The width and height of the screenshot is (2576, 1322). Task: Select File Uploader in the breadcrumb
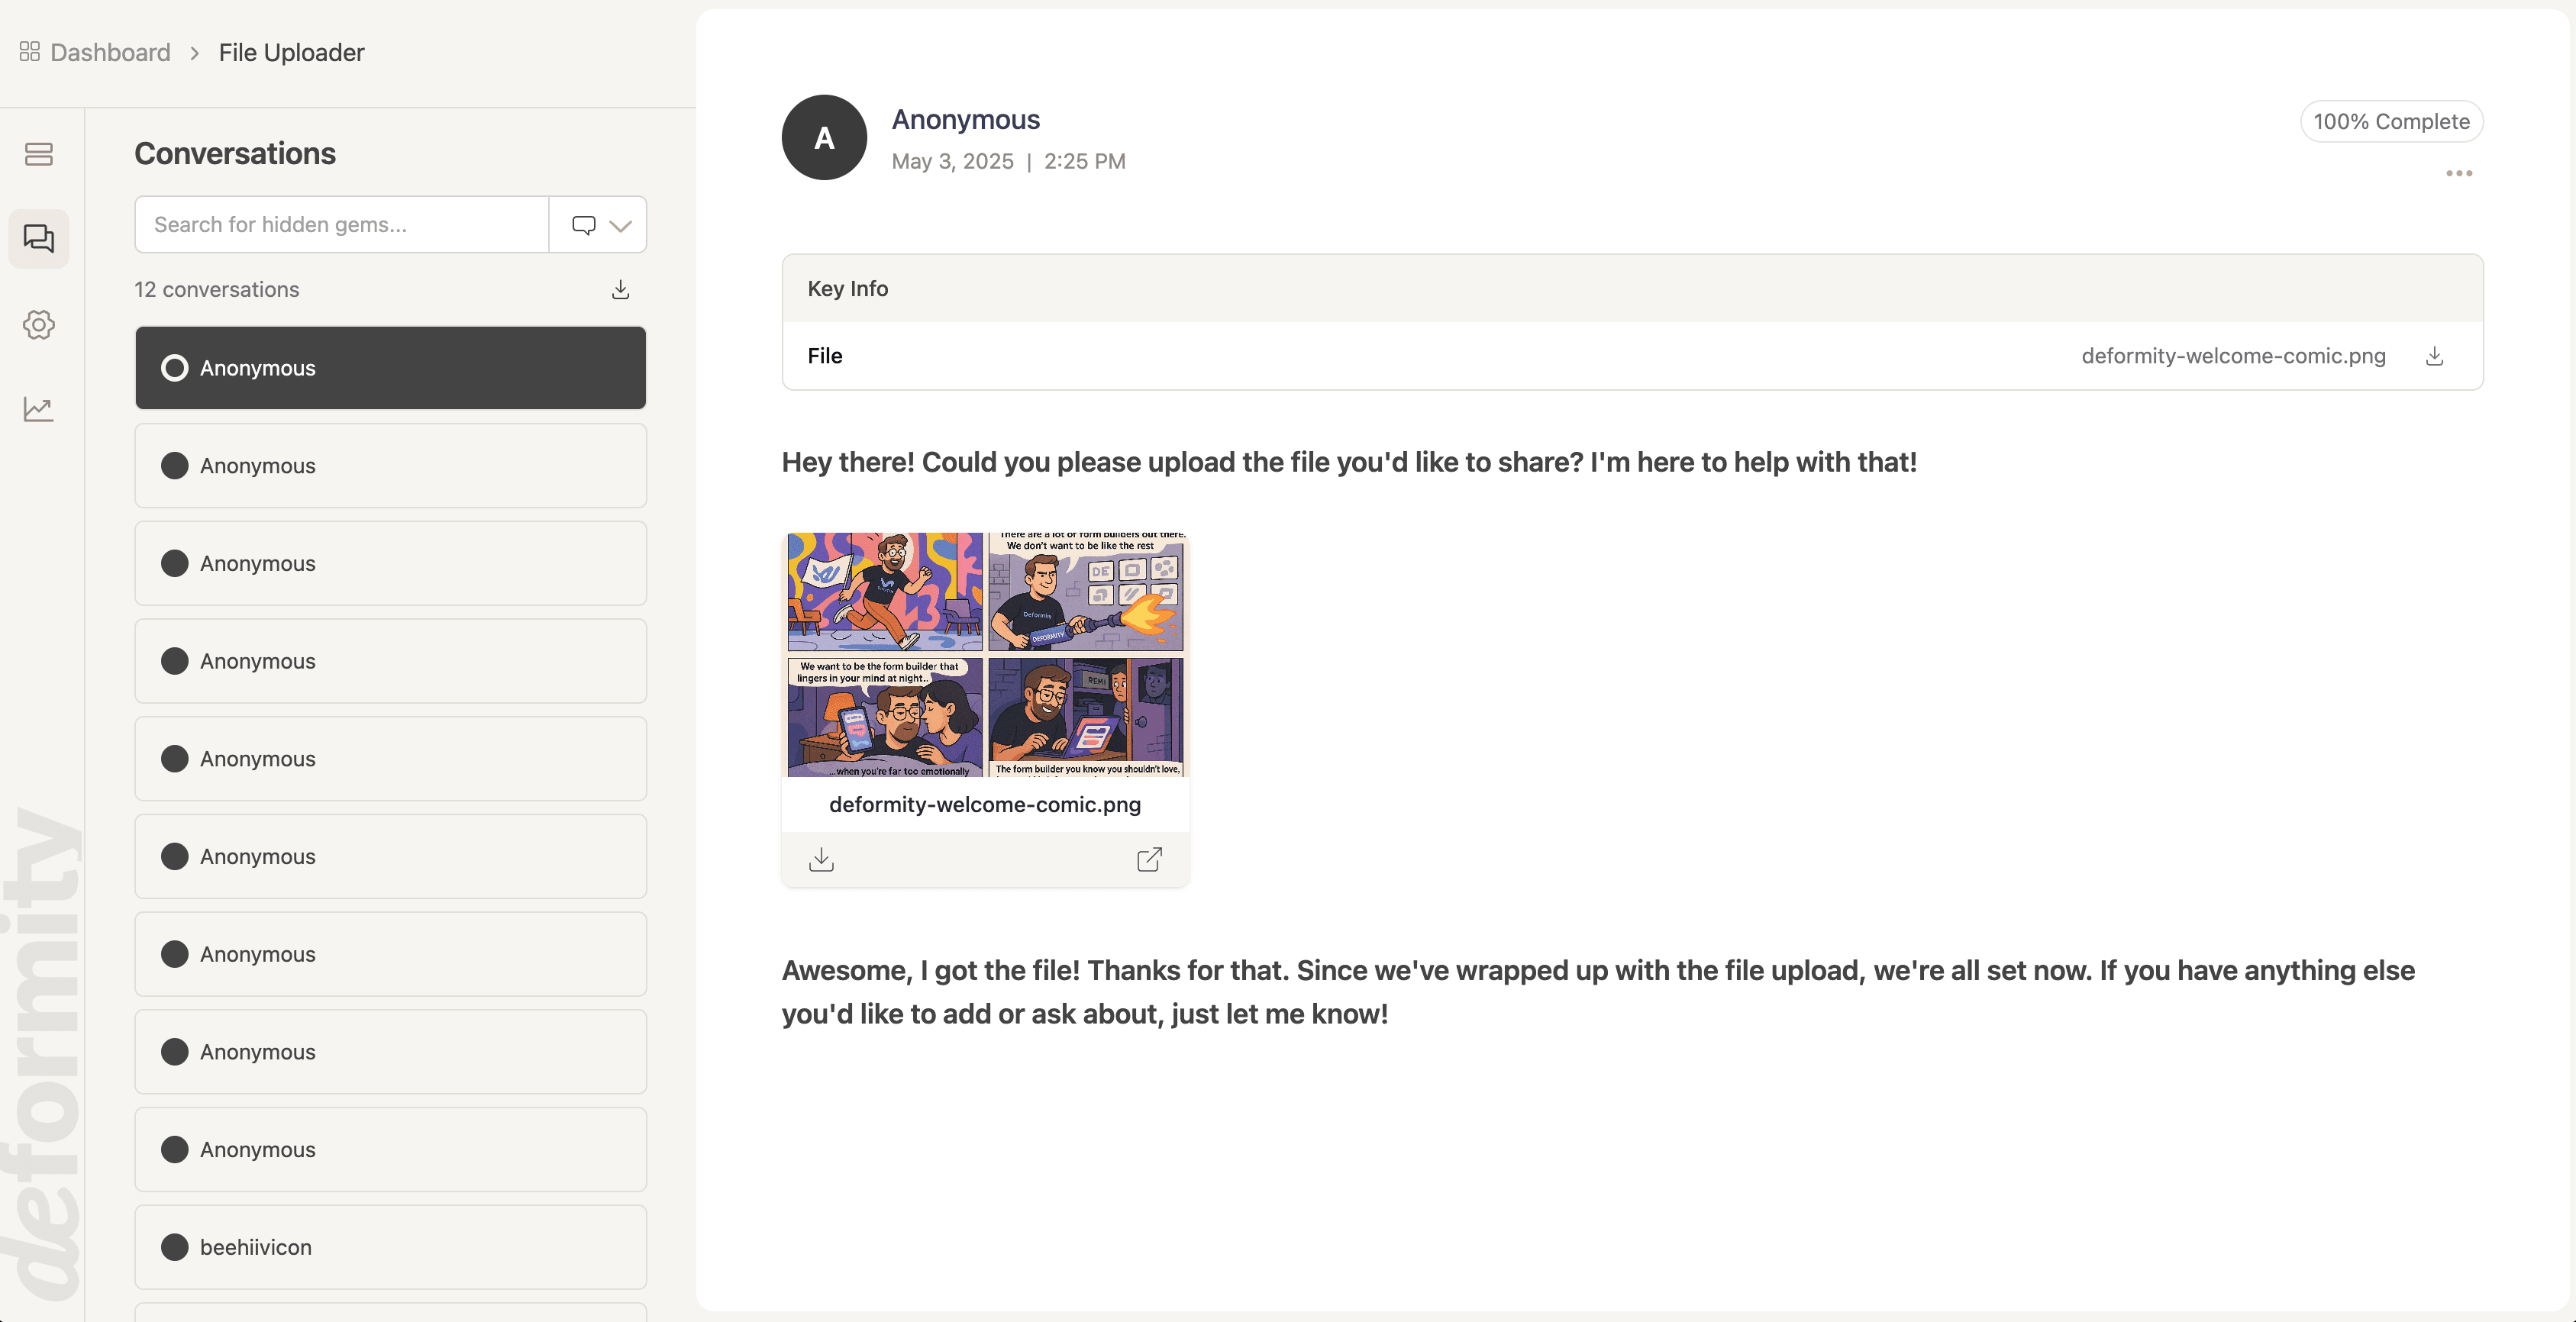pos(291,52)
